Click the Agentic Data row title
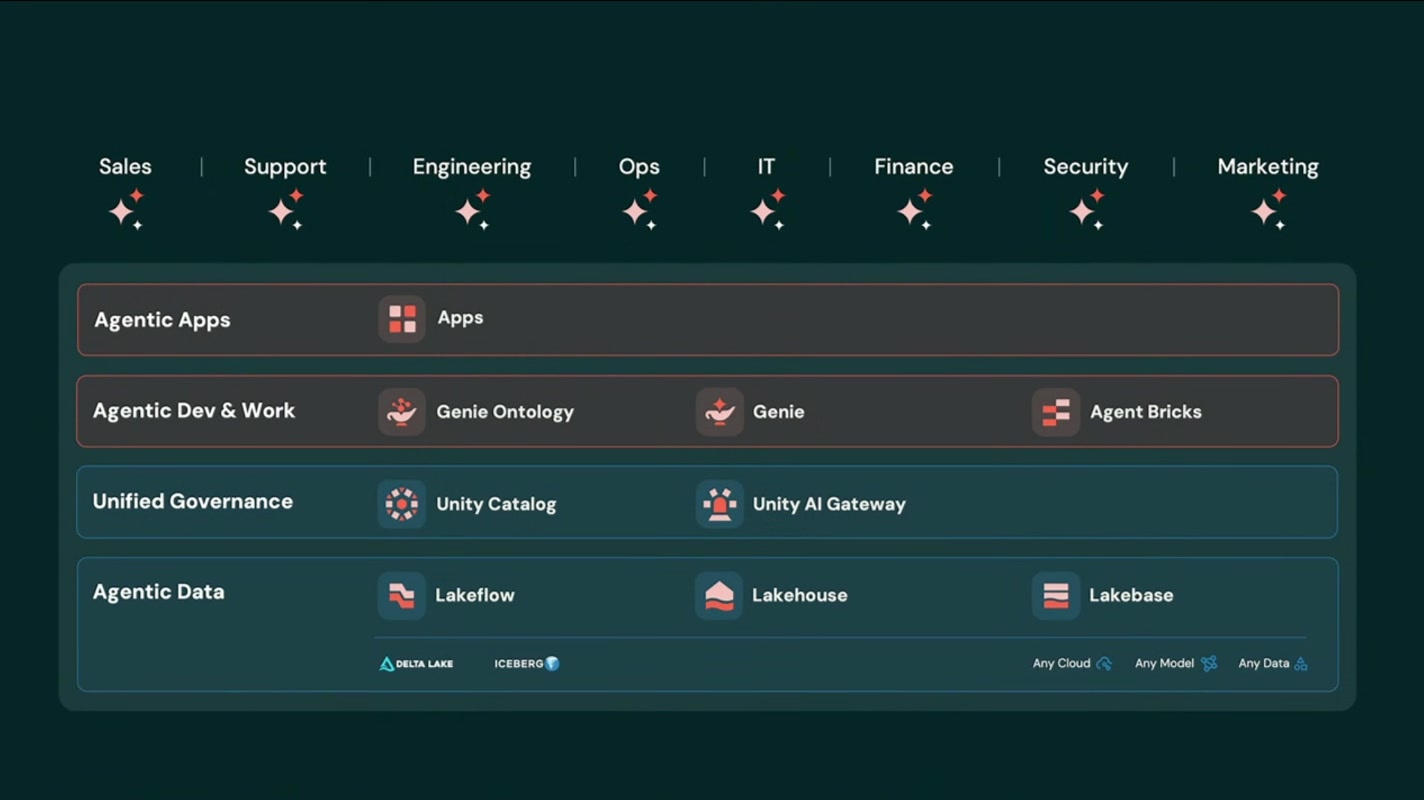 (158, 592)
